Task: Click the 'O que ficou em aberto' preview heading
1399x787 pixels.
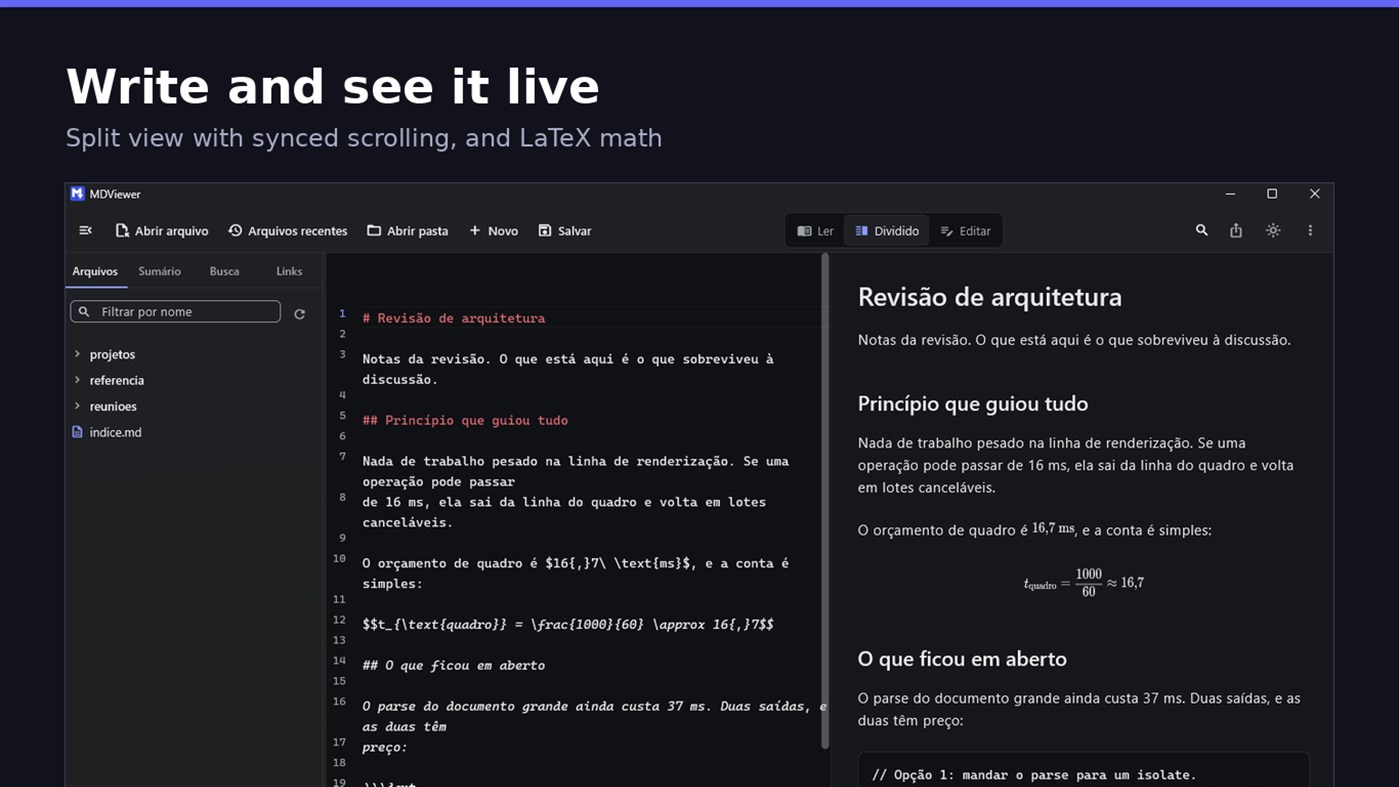Action: 962,659
